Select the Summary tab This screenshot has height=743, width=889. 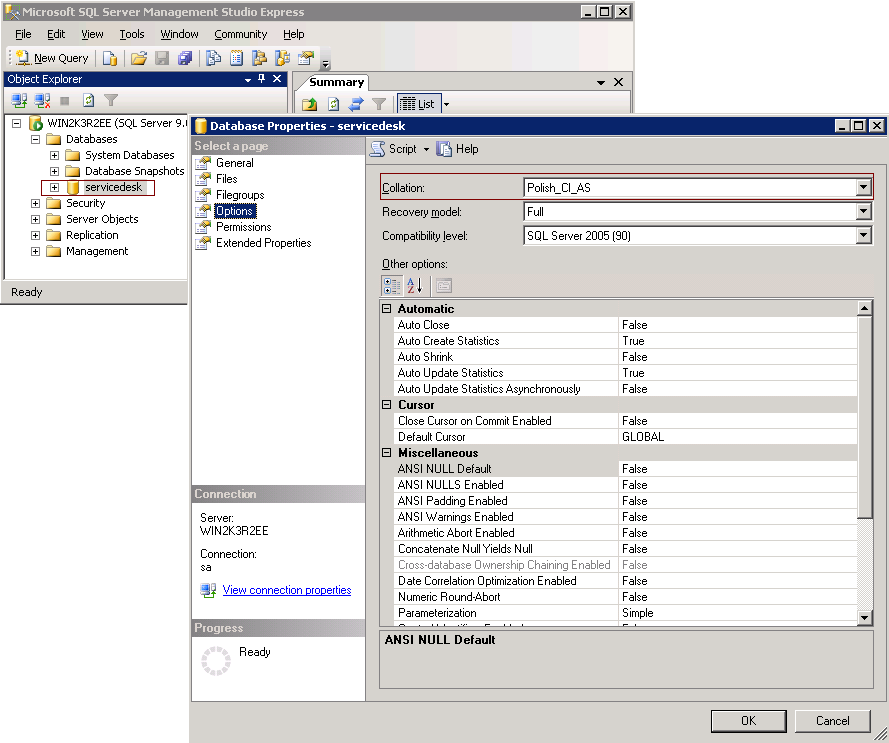click(x=336, y=82)
